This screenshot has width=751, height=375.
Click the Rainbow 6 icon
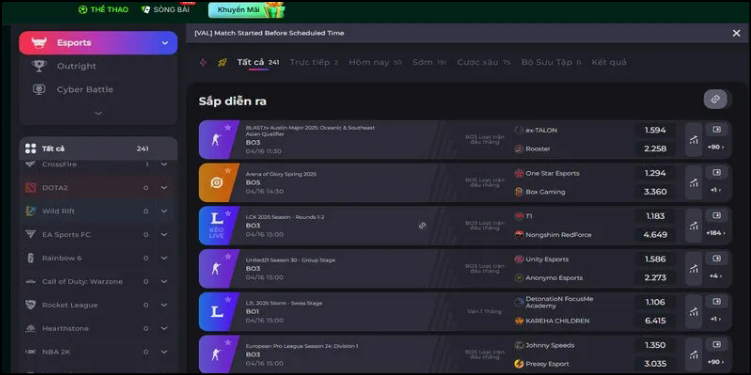[31, 258]
